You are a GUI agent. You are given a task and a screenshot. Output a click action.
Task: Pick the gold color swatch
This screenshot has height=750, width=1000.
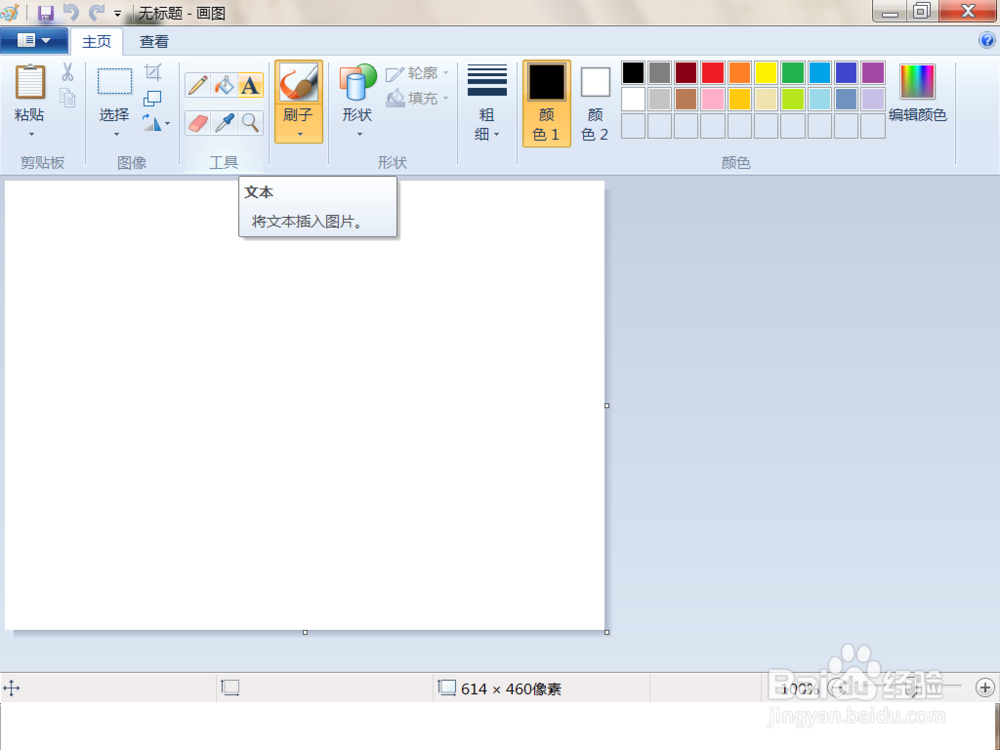coord(740,99)
